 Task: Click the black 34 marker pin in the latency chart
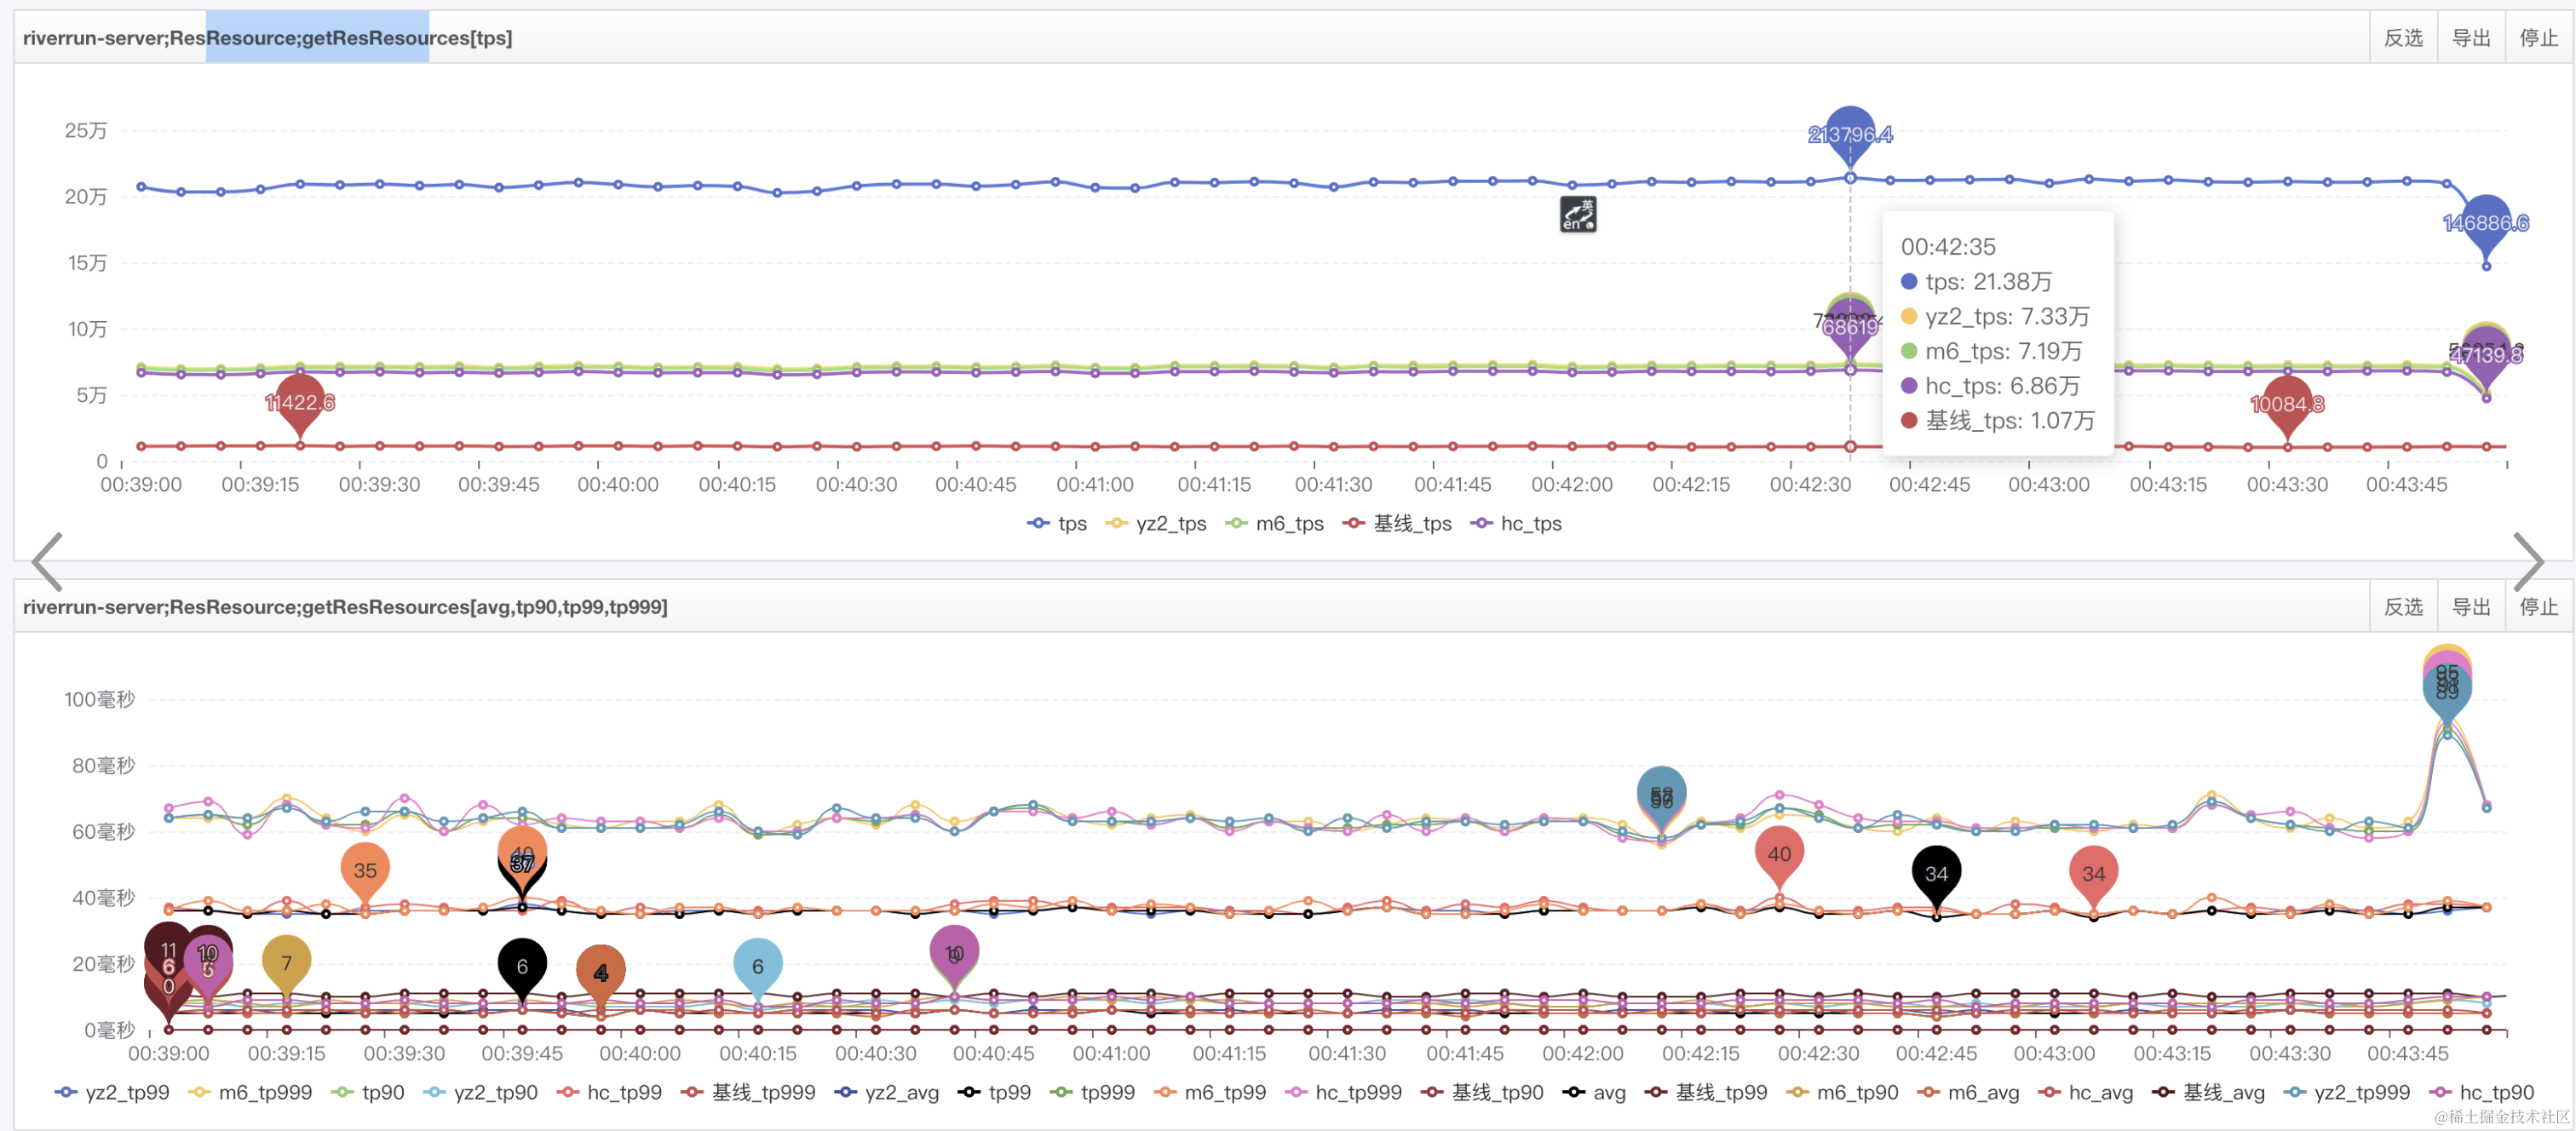coord(1935,872)
